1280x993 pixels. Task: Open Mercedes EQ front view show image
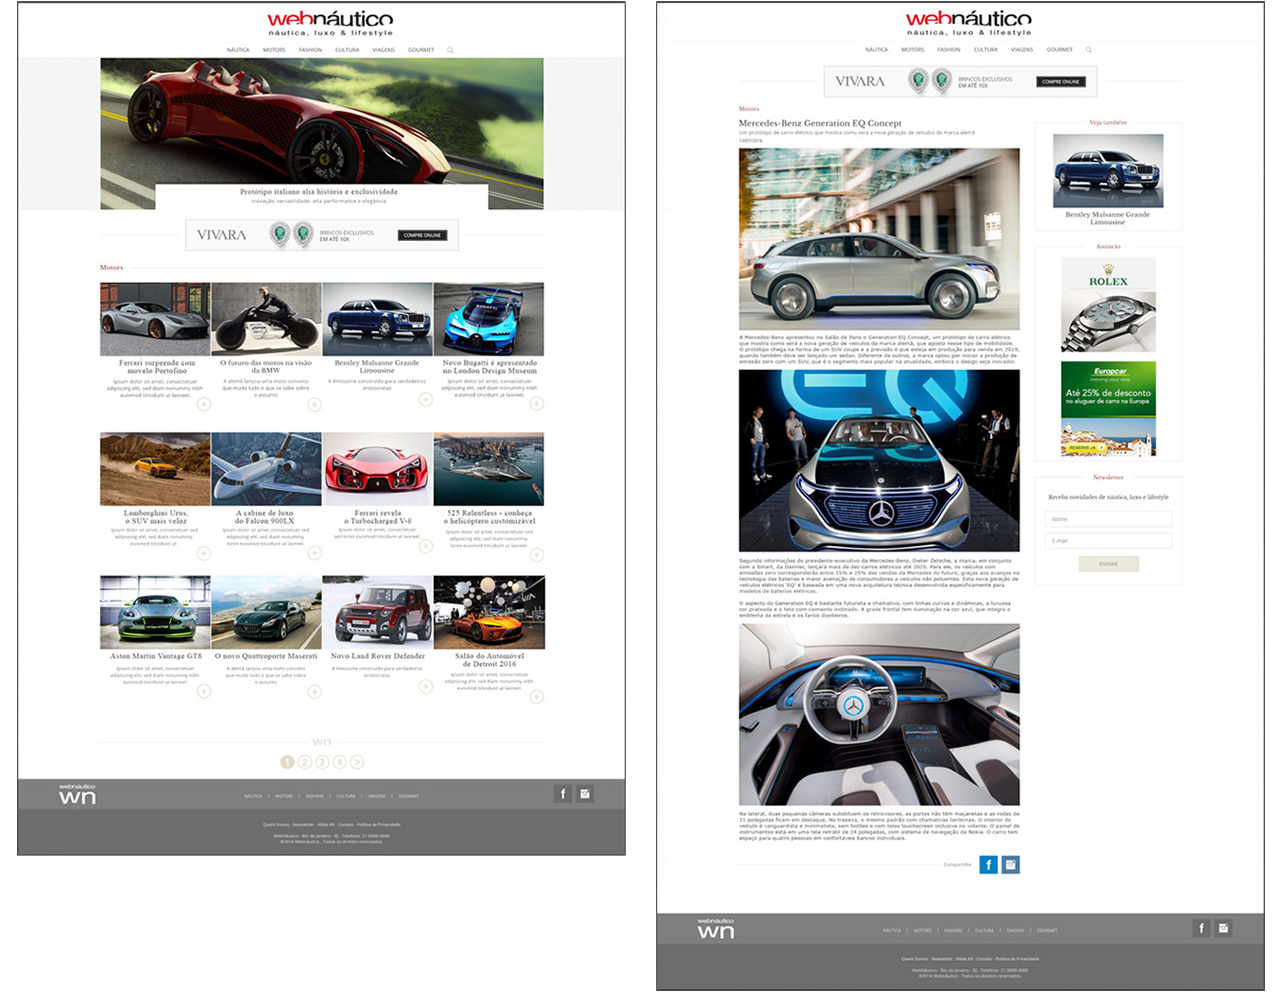pyautogui.click(x=879, y=460)
